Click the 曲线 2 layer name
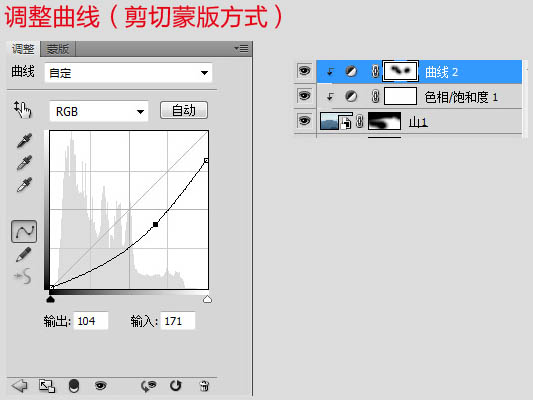This screenshot has width=533, height=400. click(441, 72)
